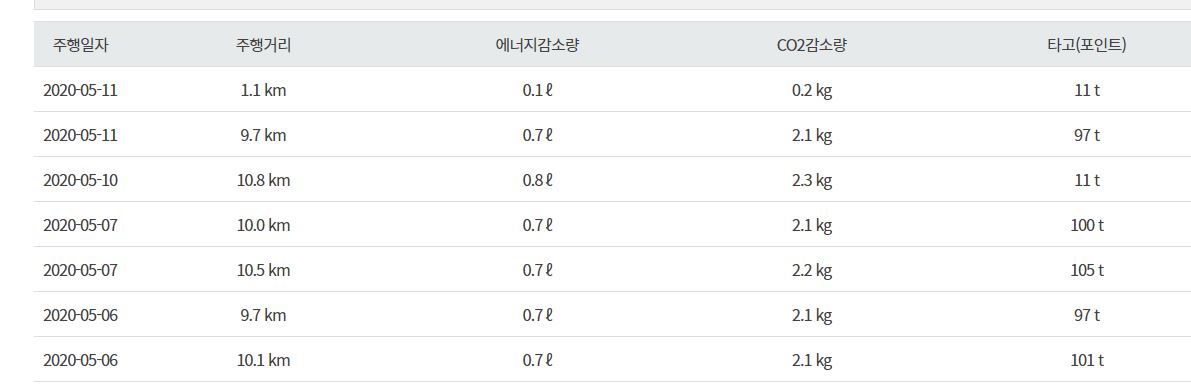Click the 101 t points cell
The height and width of the screenshot is (386, 1191).
point(1087,360)
